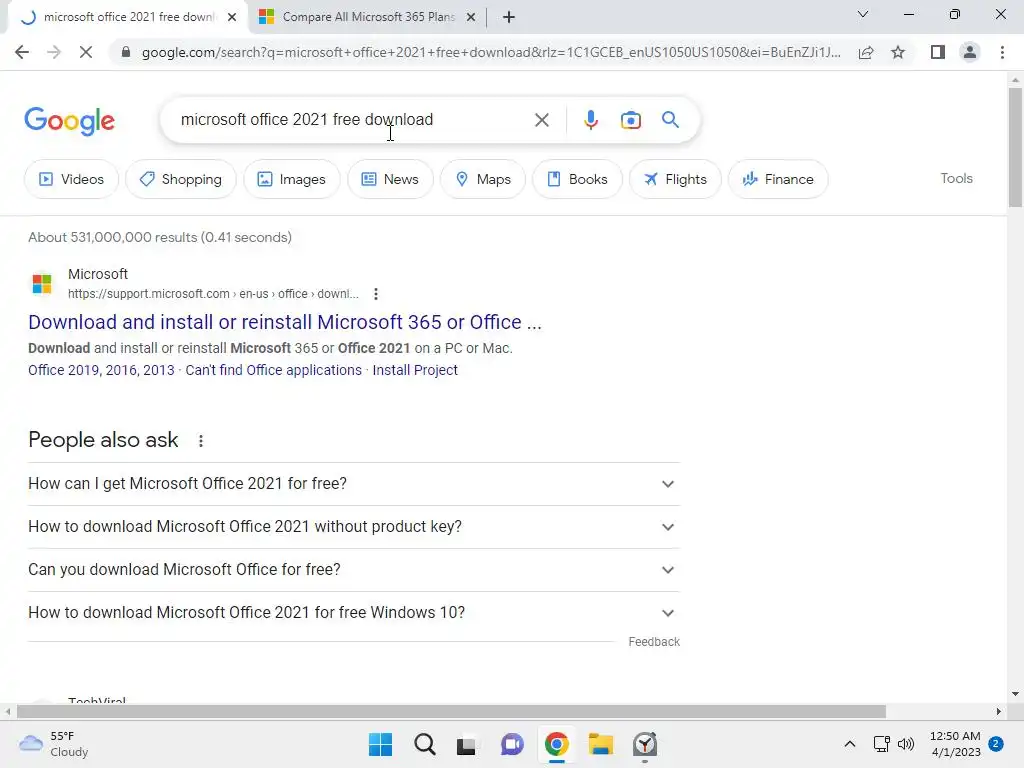The width and height of the screenshot is (1024, 768).
Task: Show hidden system tray icons
Action: [850, 744]
